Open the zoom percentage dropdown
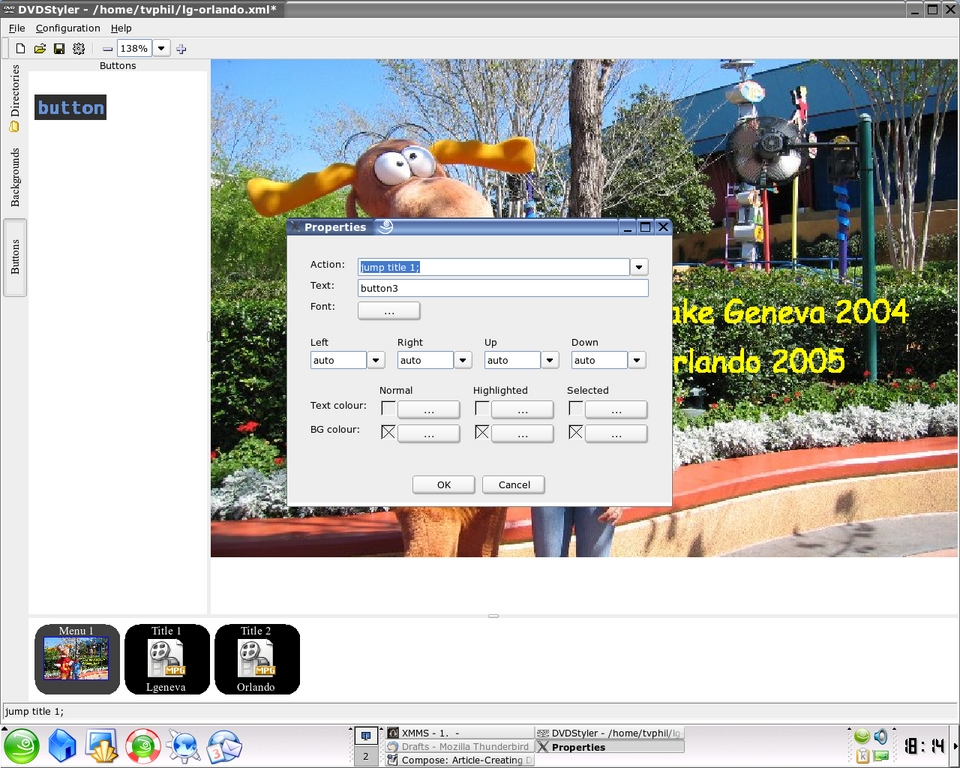The image size is (960, 768). 161,48
